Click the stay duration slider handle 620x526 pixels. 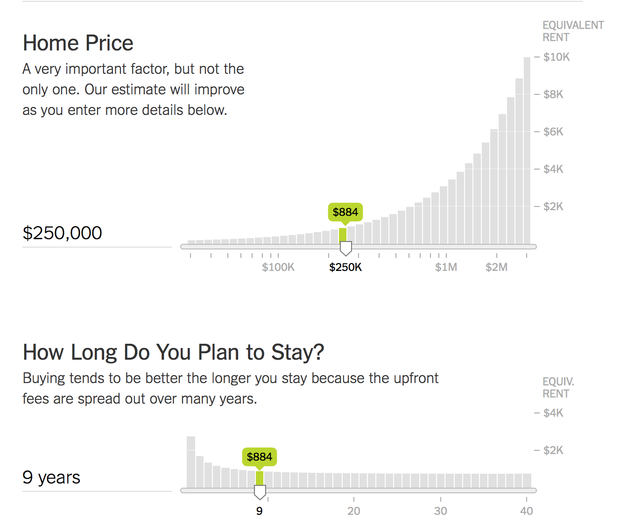260,491
